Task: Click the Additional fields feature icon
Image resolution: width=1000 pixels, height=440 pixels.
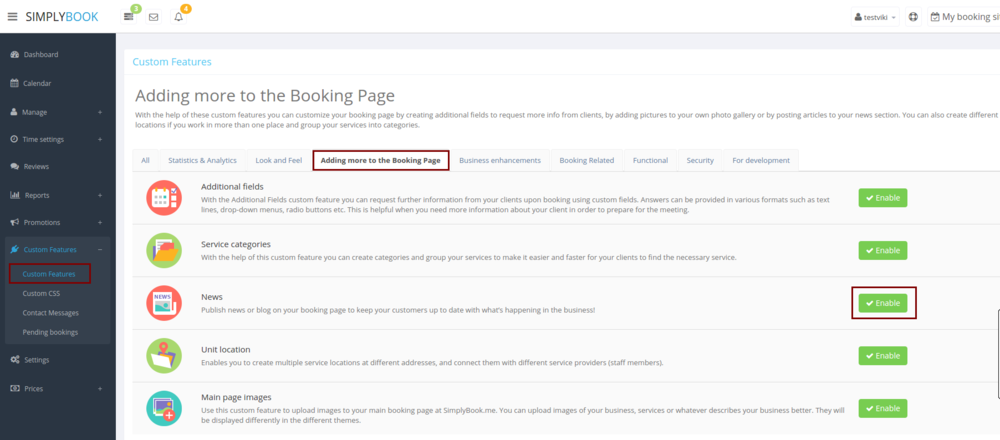Action: point(163,198)
